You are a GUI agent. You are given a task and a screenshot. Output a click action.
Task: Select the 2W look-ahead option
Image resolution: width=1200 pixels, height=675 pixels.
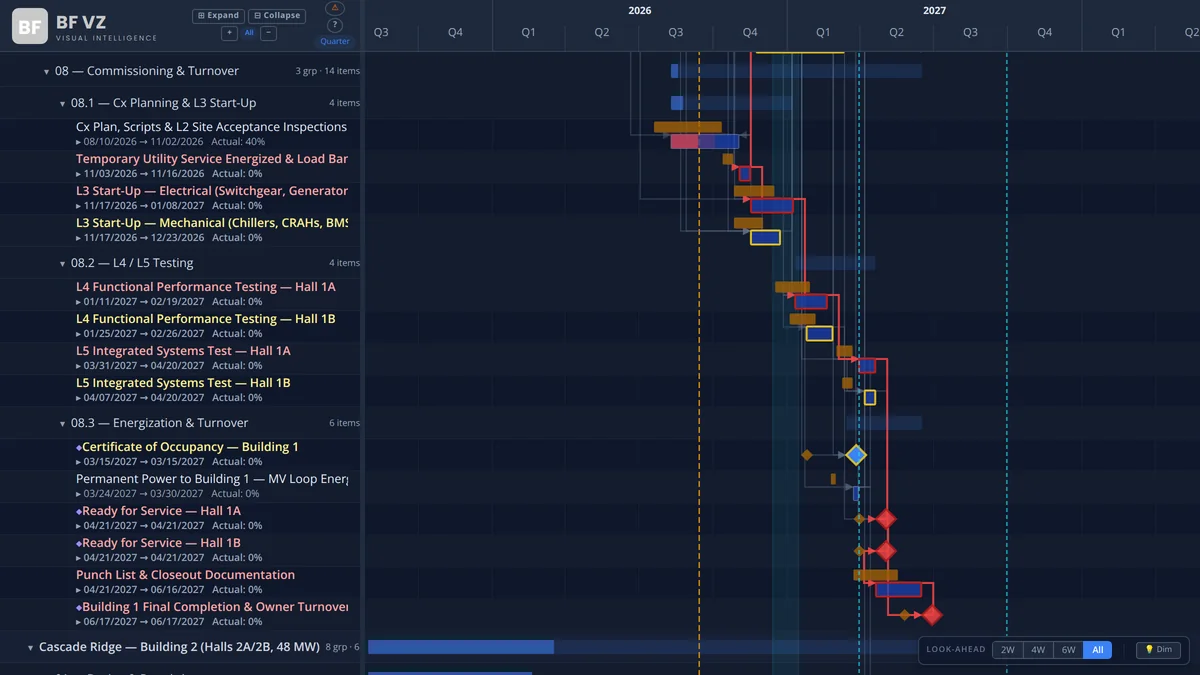(x=1008, y=650)
